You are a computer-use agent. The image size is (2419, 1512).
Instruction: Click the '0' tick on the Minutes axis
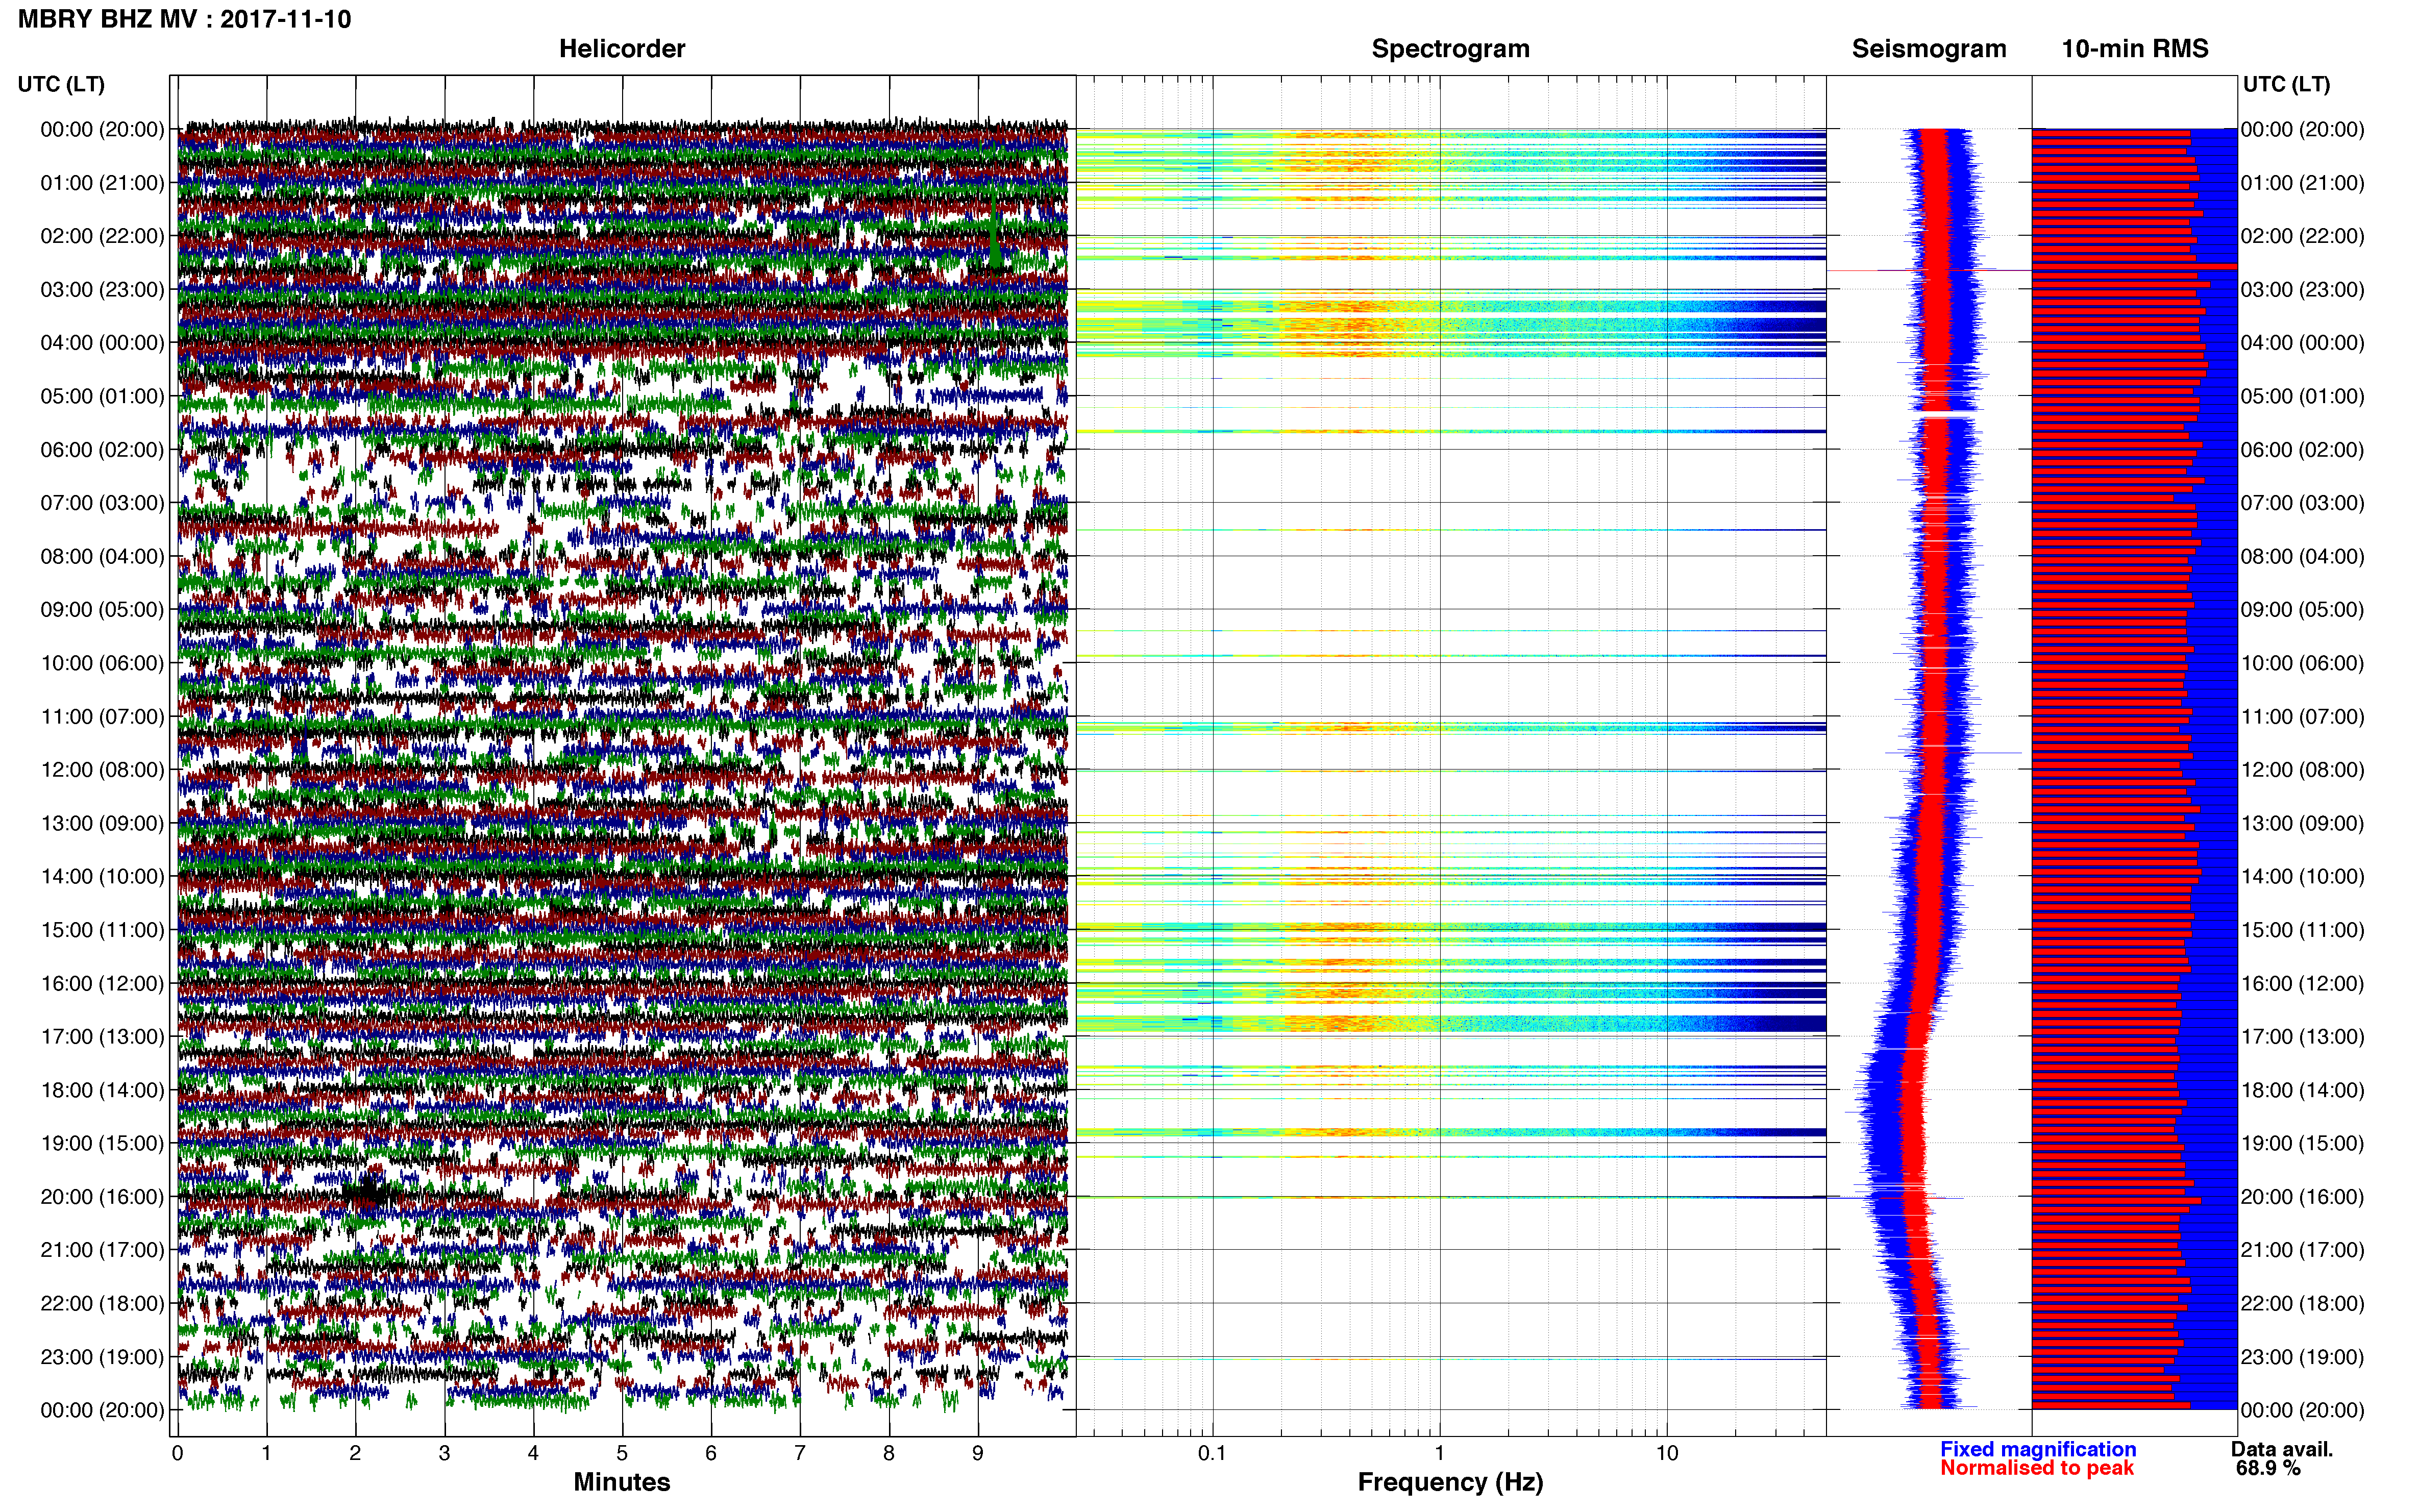[x=177, y=1453]
